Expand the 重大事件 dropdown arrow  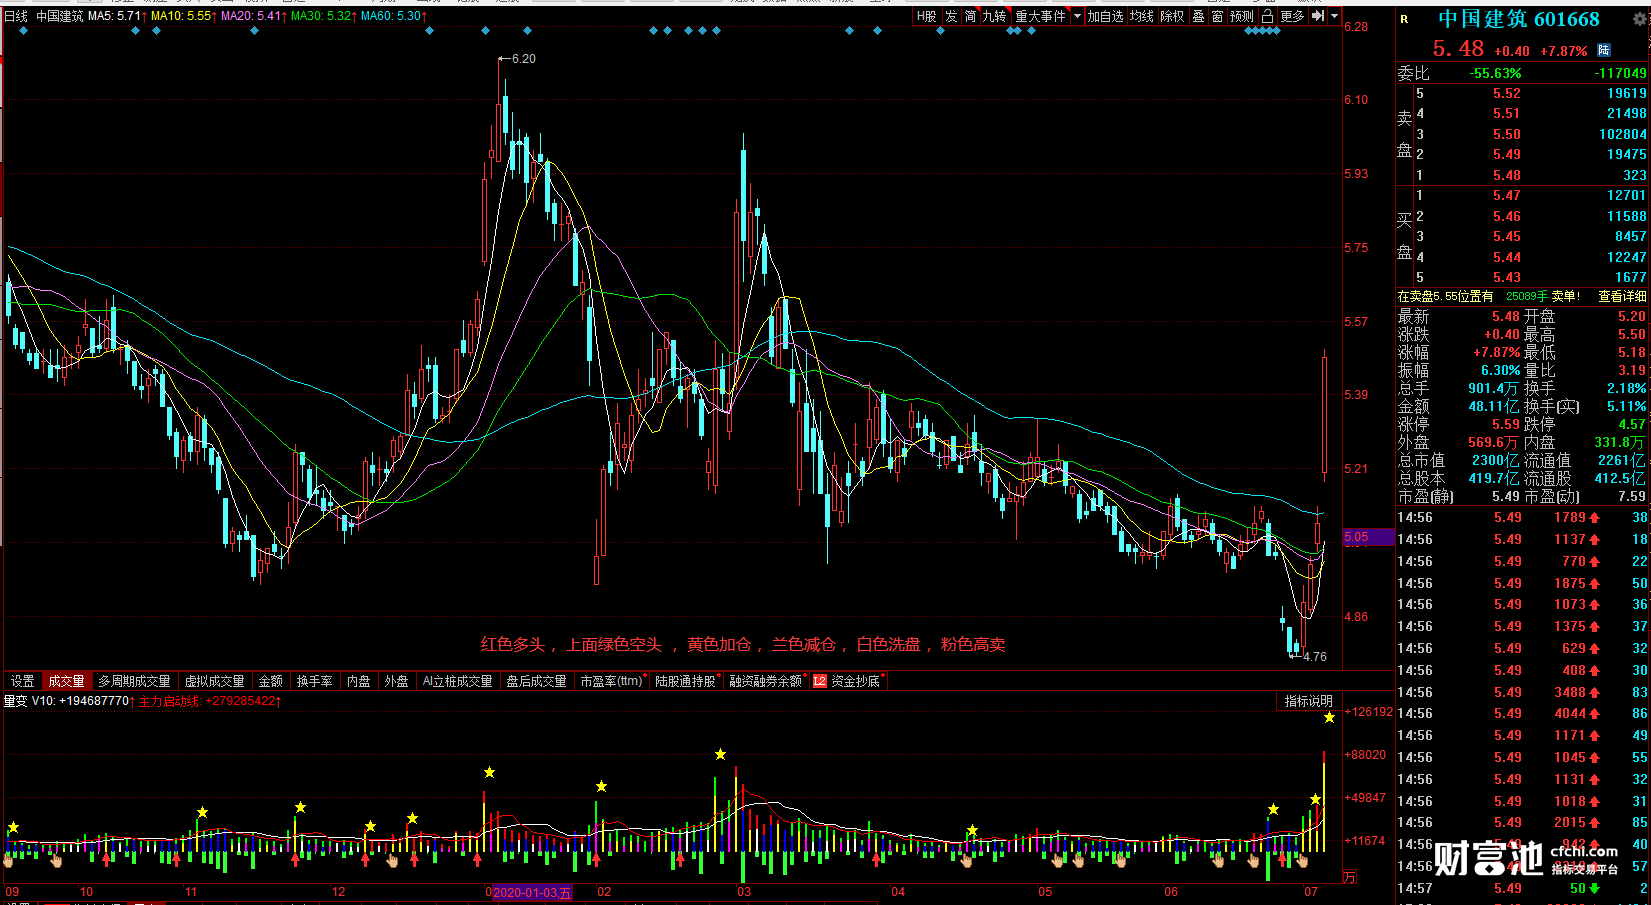click(x=1077, y=16)
